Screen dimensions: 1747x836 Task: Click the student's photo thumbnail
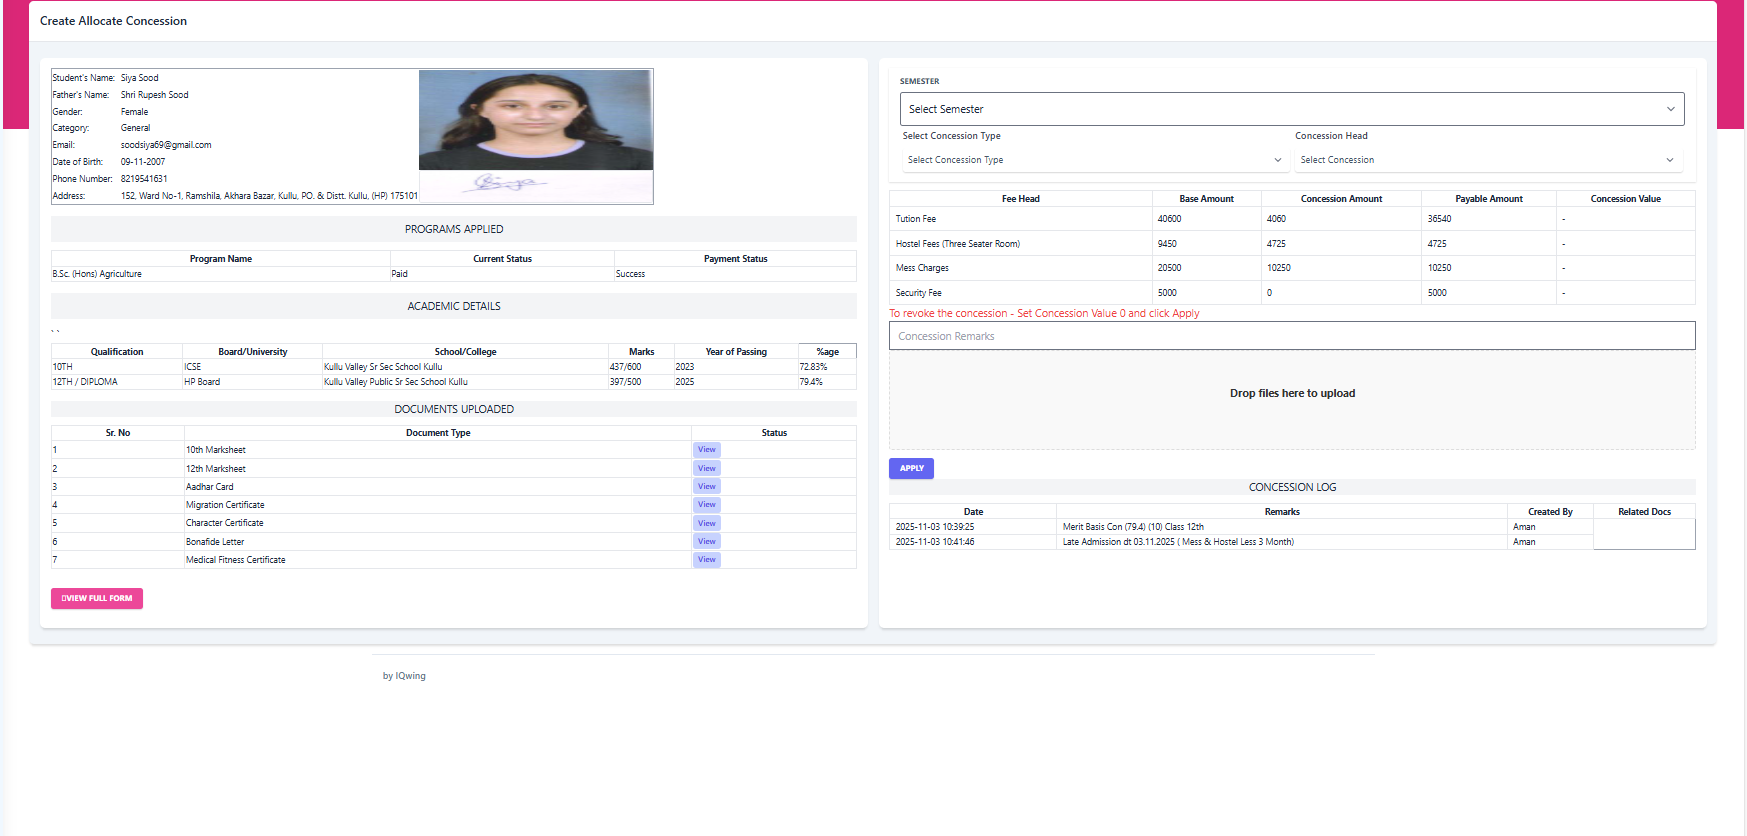coord(535,120)
